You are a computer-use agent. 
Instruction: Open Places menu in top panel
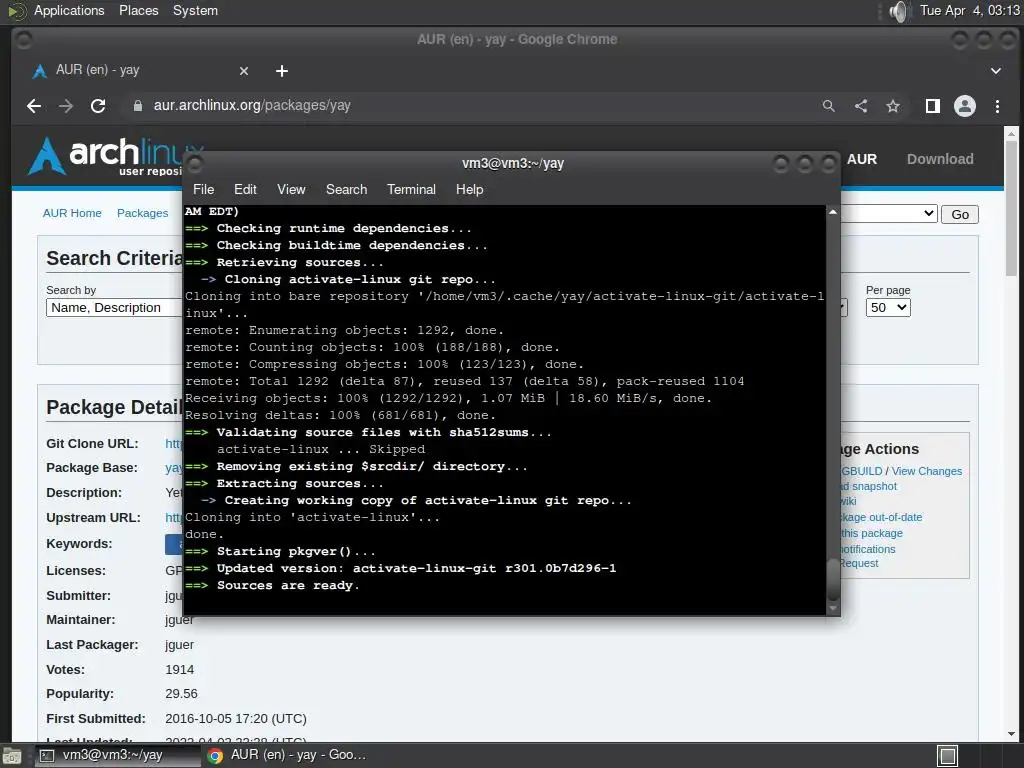tap(138, 10)
